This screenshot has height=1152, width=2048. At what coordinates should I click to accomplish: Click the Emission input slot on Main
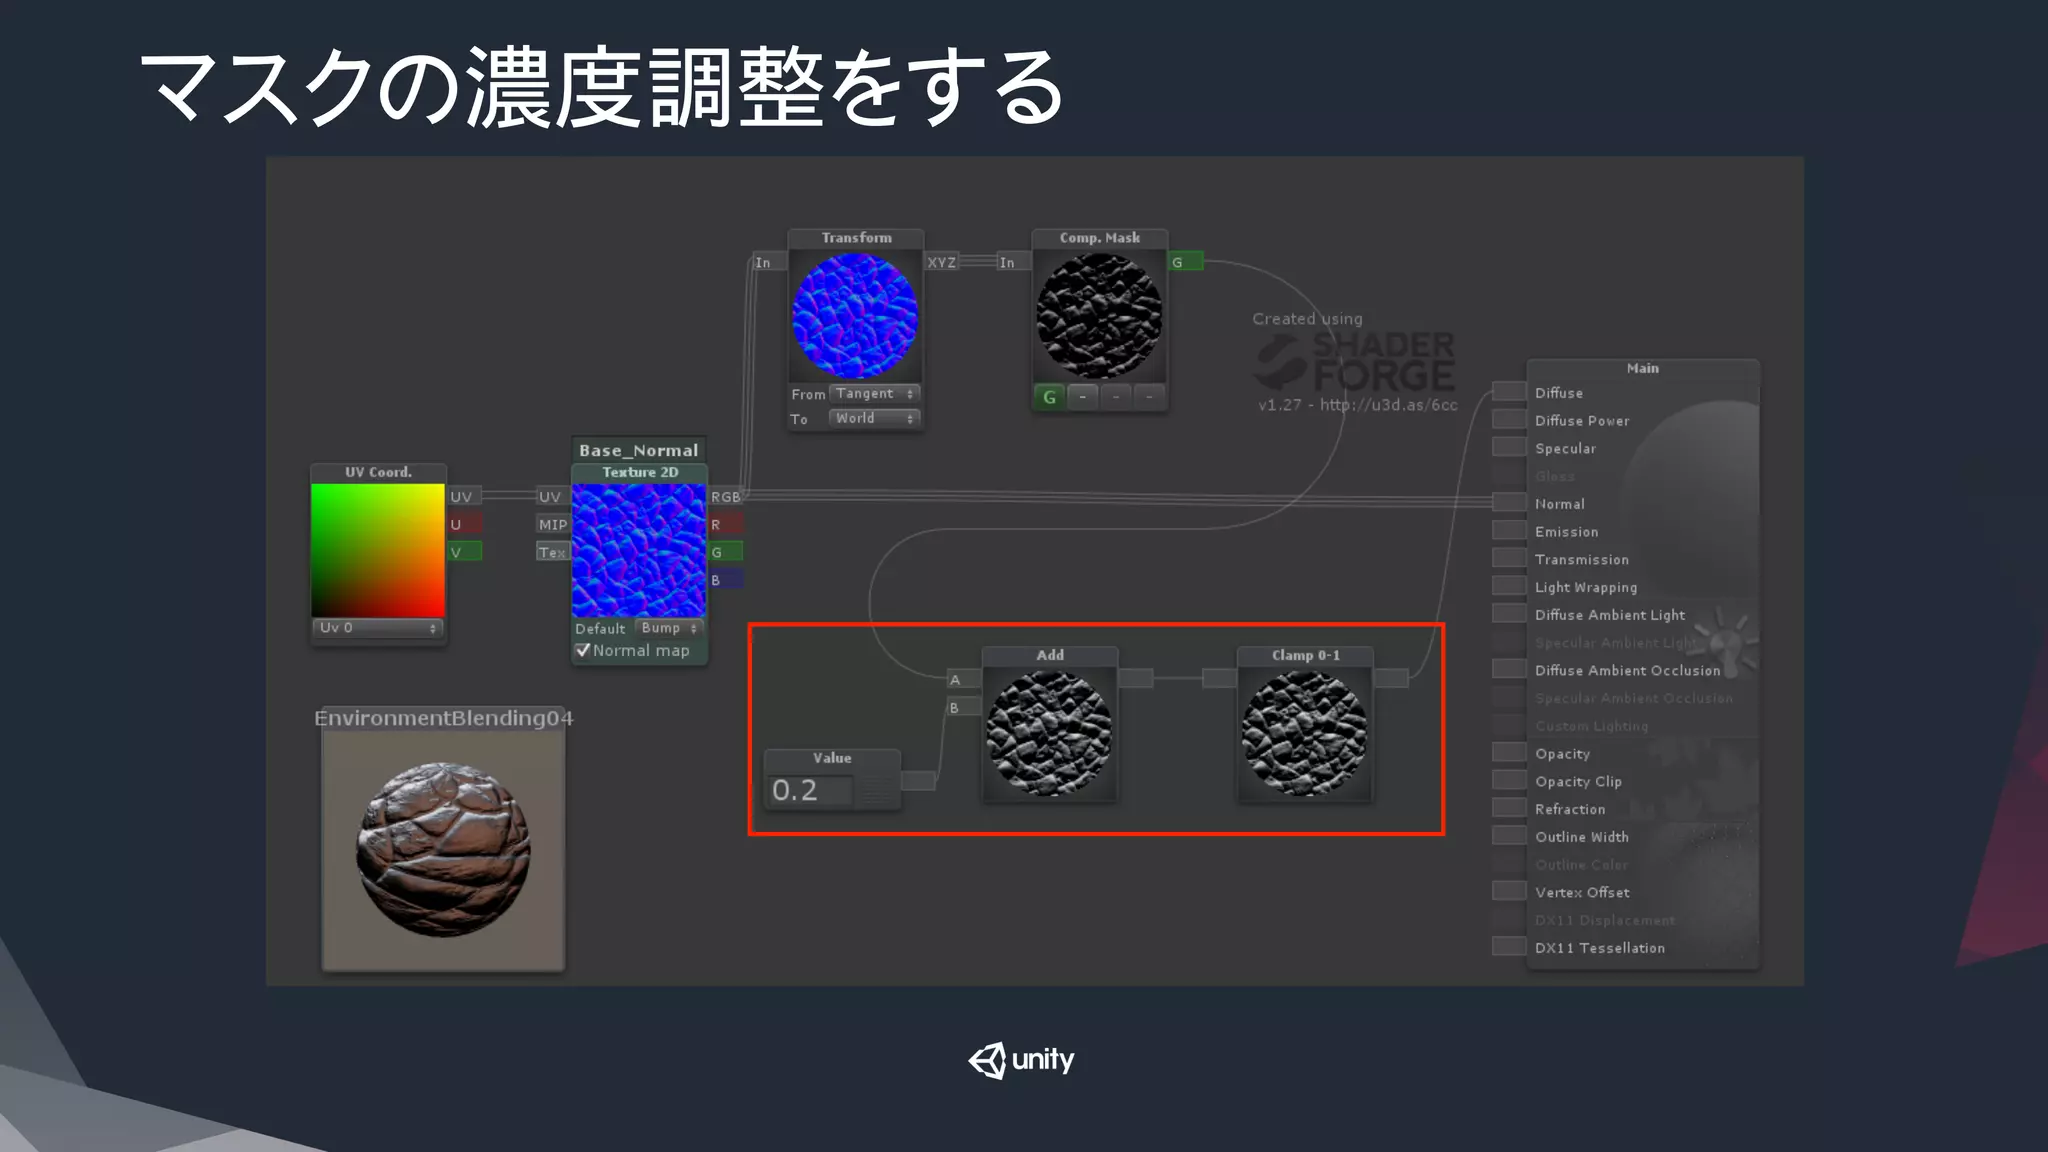click(1509, 530)
